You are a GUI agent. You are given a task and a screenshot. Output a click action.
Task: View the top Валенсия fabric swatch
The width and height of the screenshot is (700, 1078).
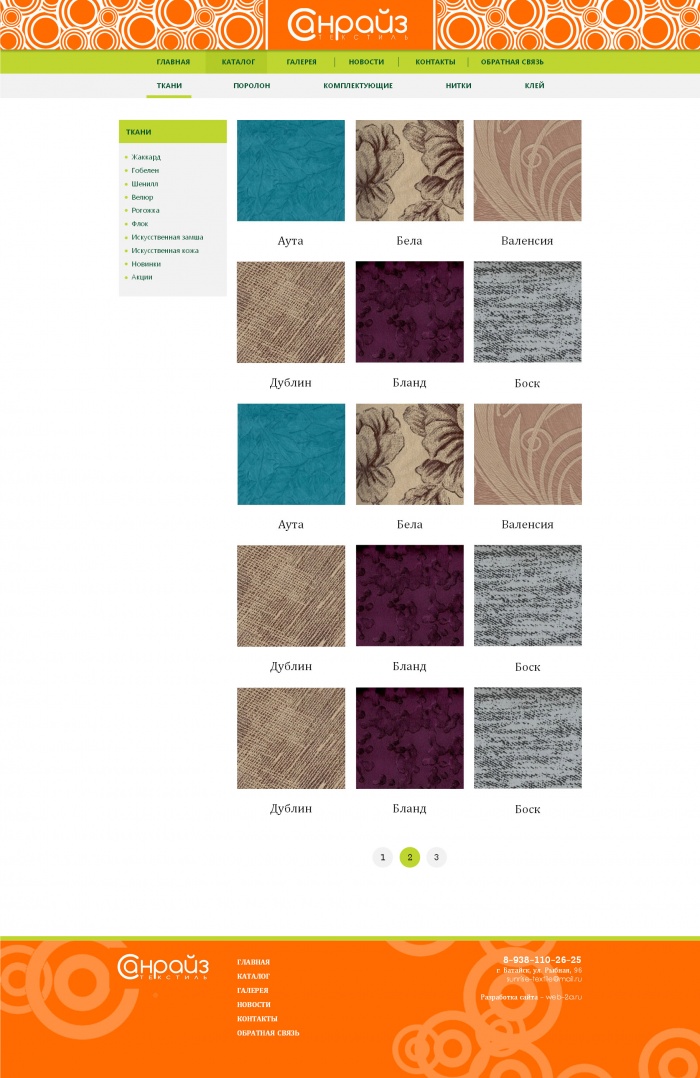click(527, 170)
